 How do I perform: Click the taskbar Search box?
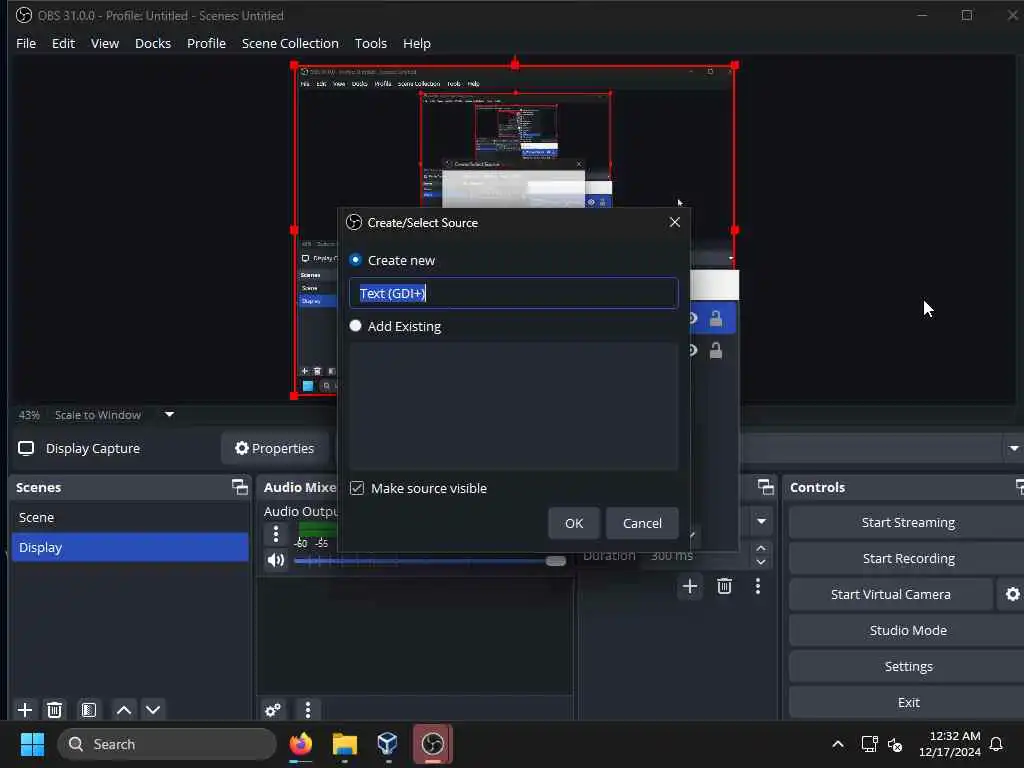pyautogui.click(x=167, y=744)
